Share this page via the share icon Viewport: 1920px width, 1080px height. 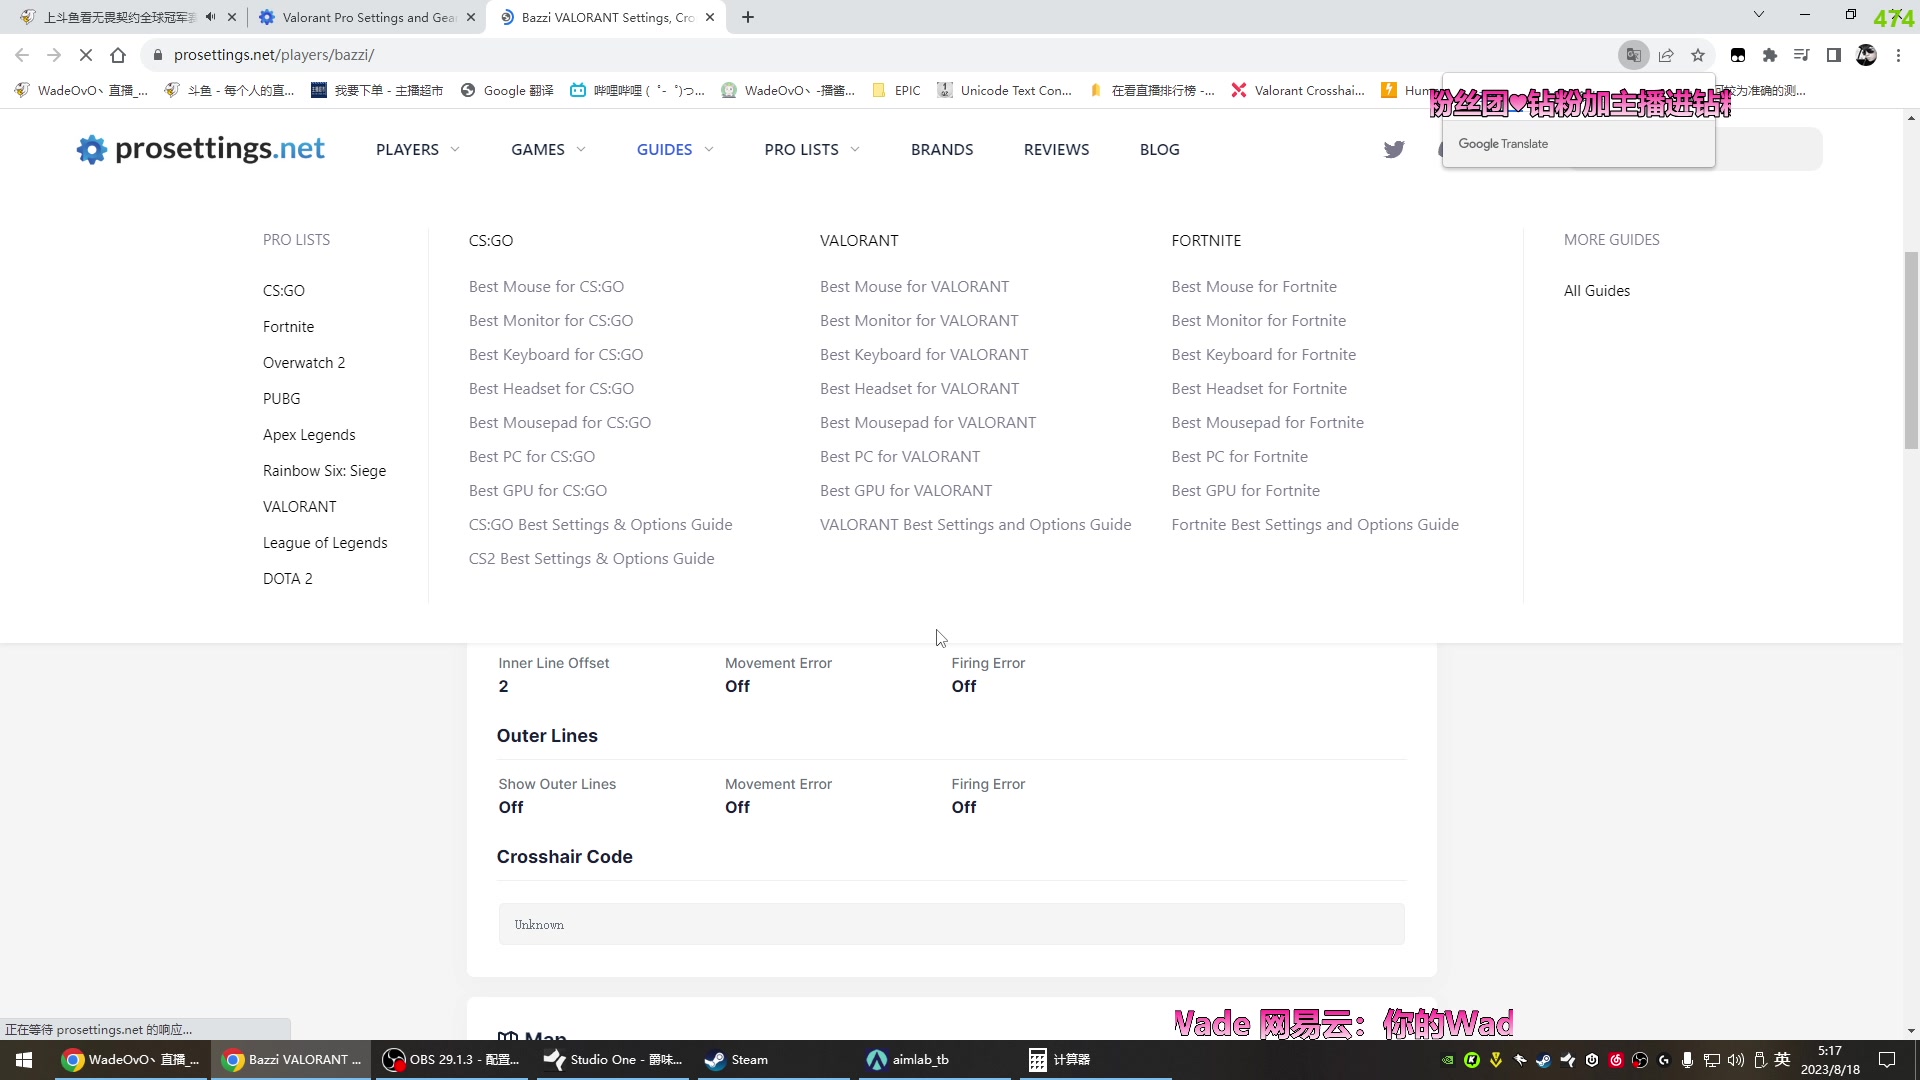[1666, 55]
